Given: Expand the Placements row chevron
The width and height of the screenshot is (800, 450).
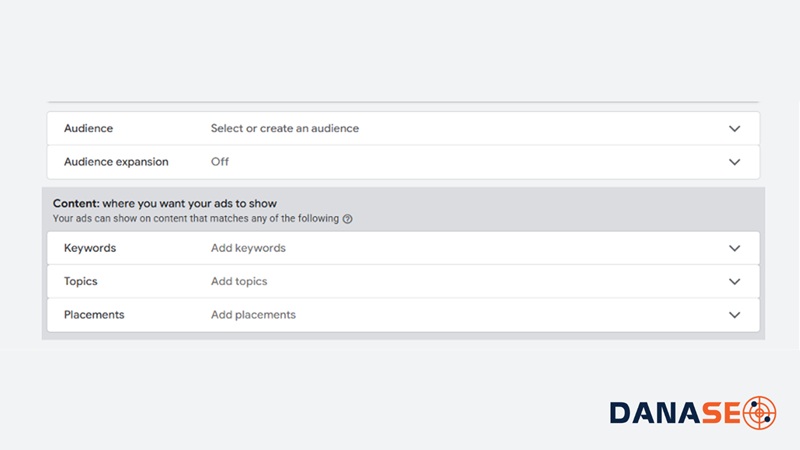Looking at the screenshot, I should coord(734,315).
